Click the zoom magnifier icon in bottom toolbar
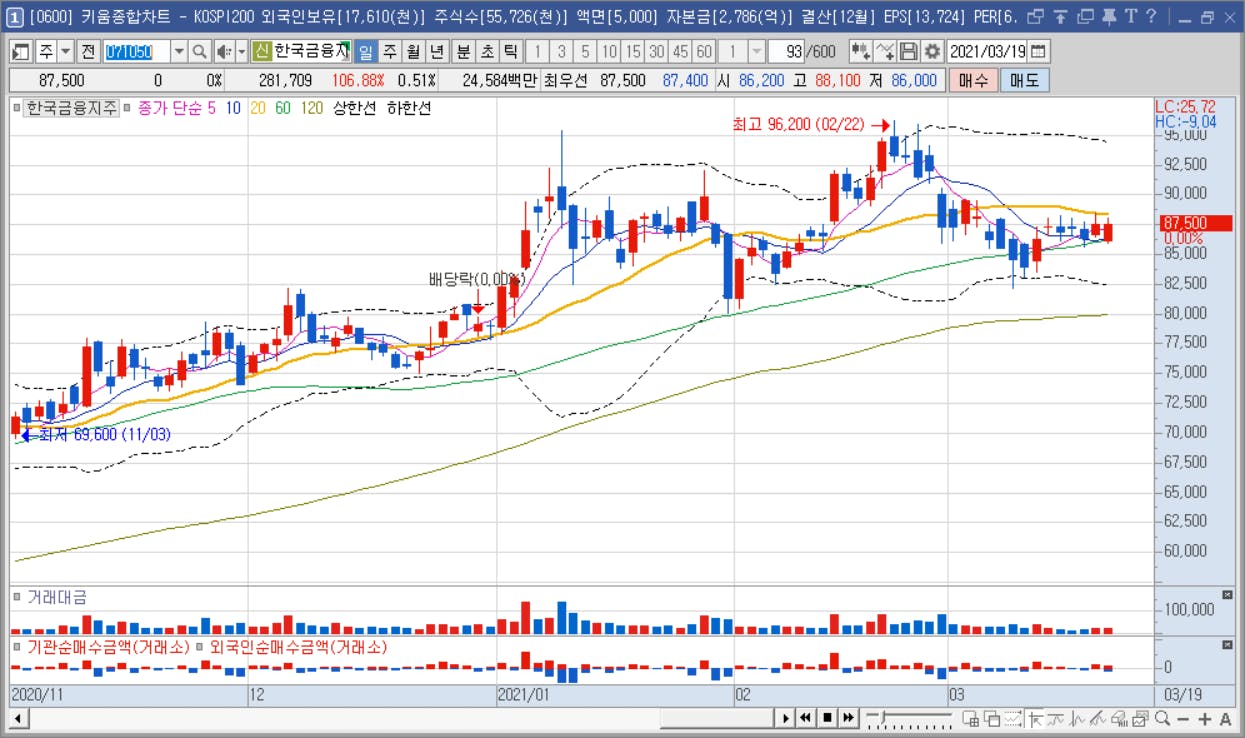The image size is (1245, 738). (x=1162, y=718)
